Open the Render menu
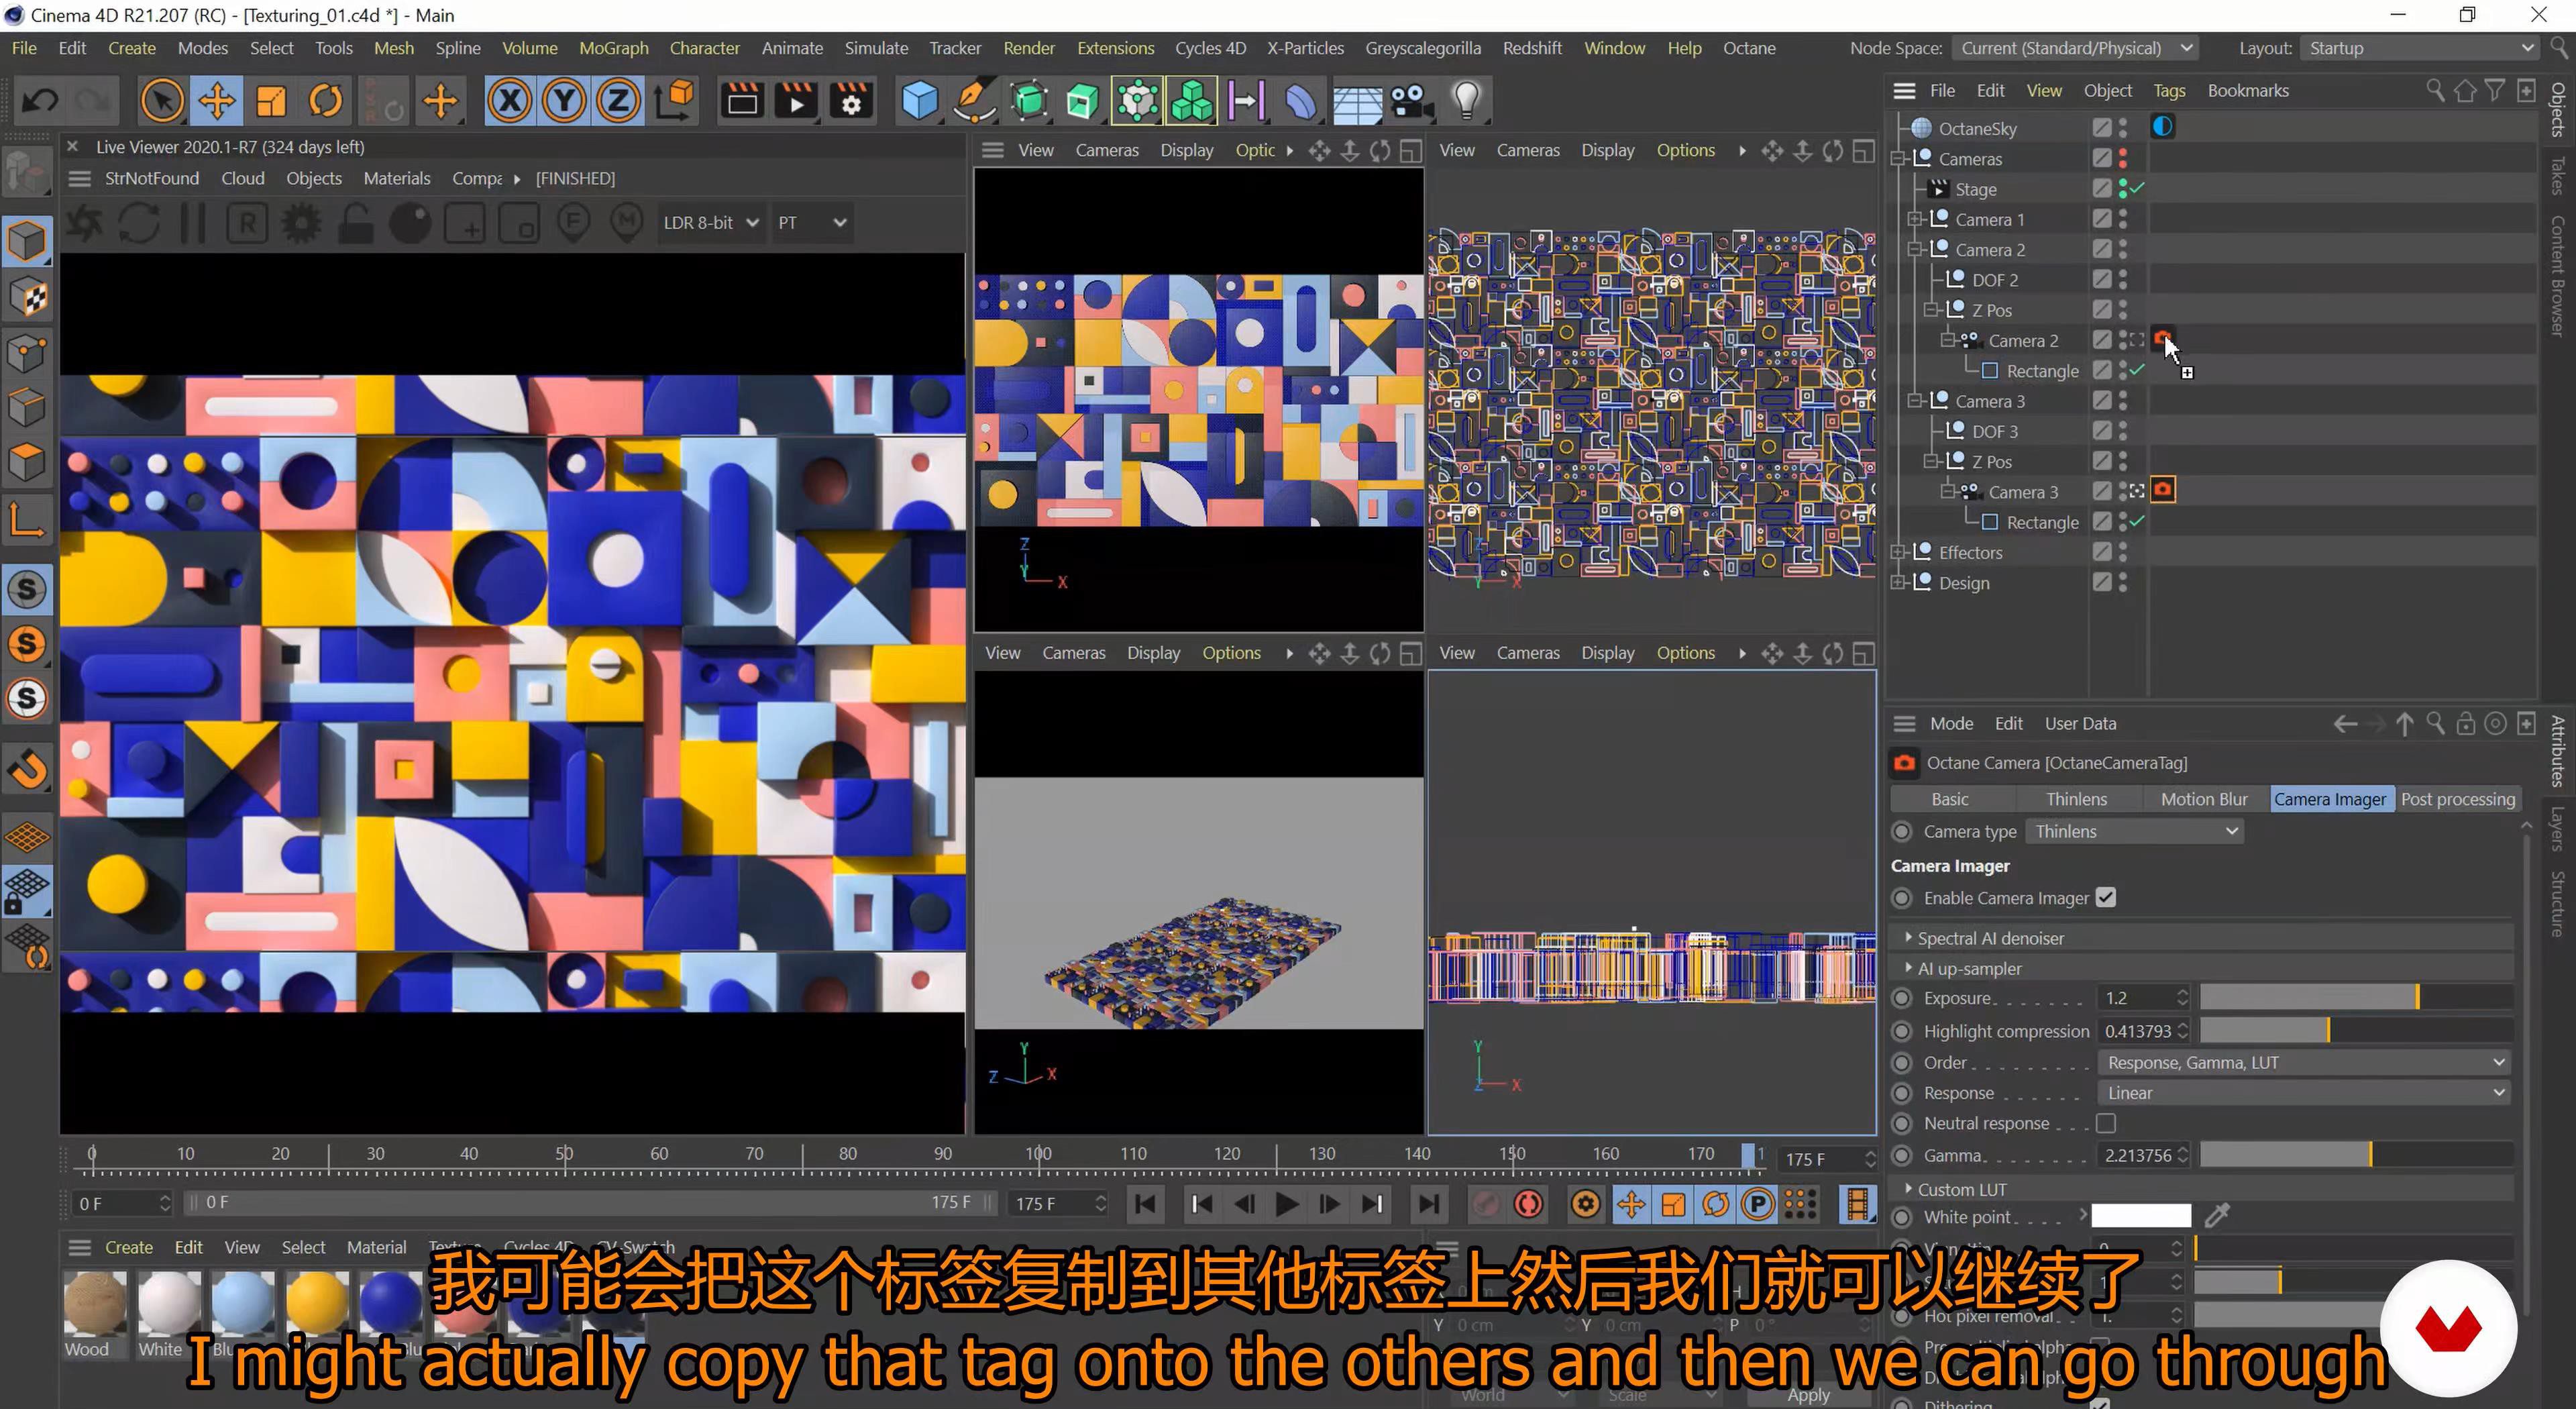Viewport: 2576px width, 1409px height. 1029,48
